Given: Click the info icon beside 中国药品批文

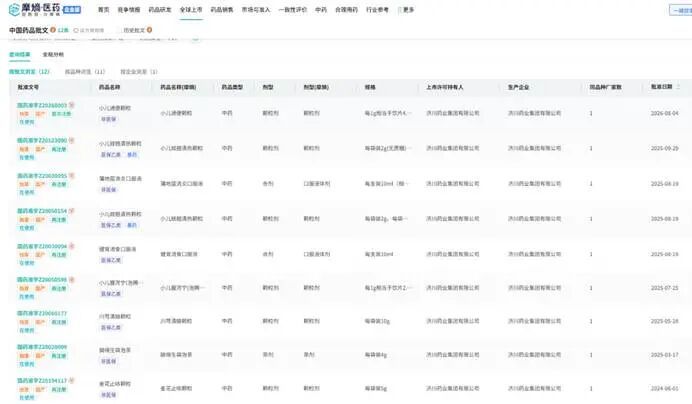Looking at the screenshot, I should 53,30.
